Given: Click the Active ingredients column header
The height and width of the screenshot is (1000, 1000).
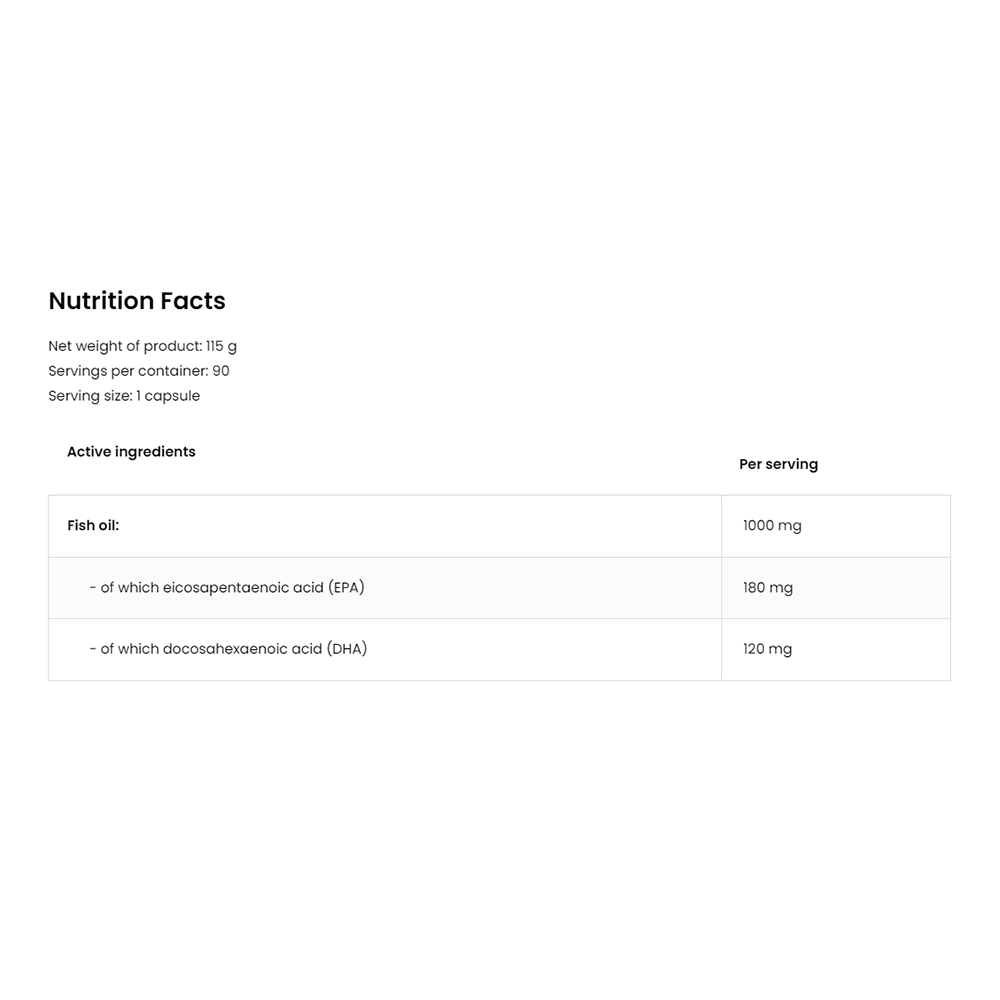Looking at the screenshot, I should tap(131, 452).
